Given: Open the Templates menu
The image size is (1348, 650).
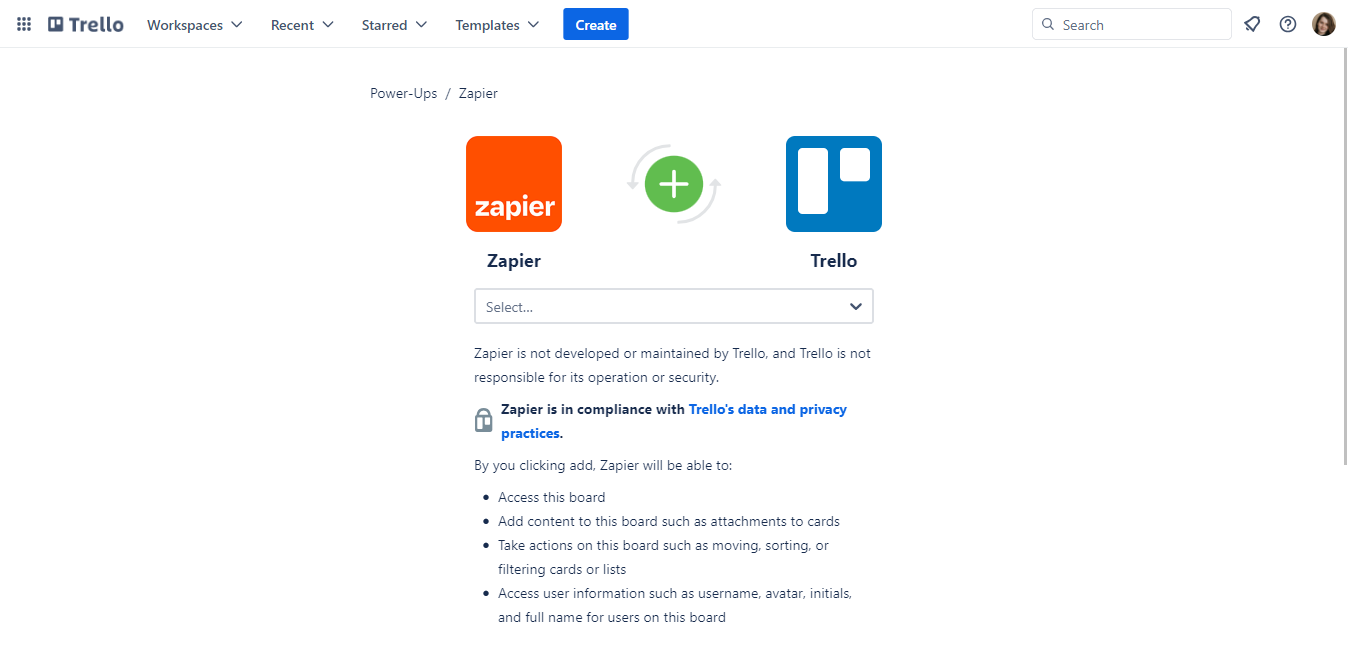Looking at the screenshot, I should pos(497,25).
